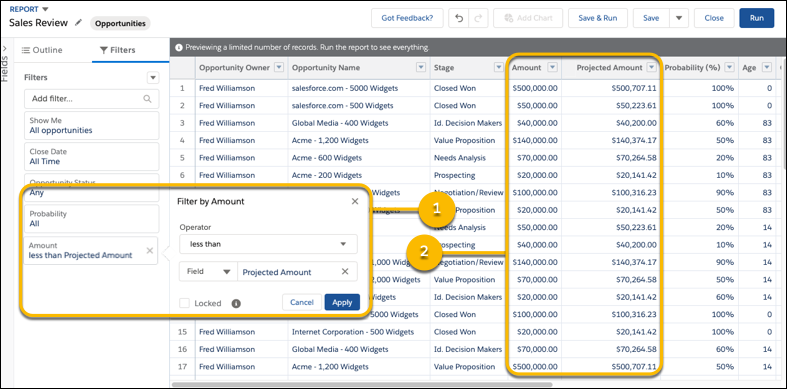This screenshot has height=389, width=787.
Task: Click the redo arrow button
Action: [x=478, y=18]
